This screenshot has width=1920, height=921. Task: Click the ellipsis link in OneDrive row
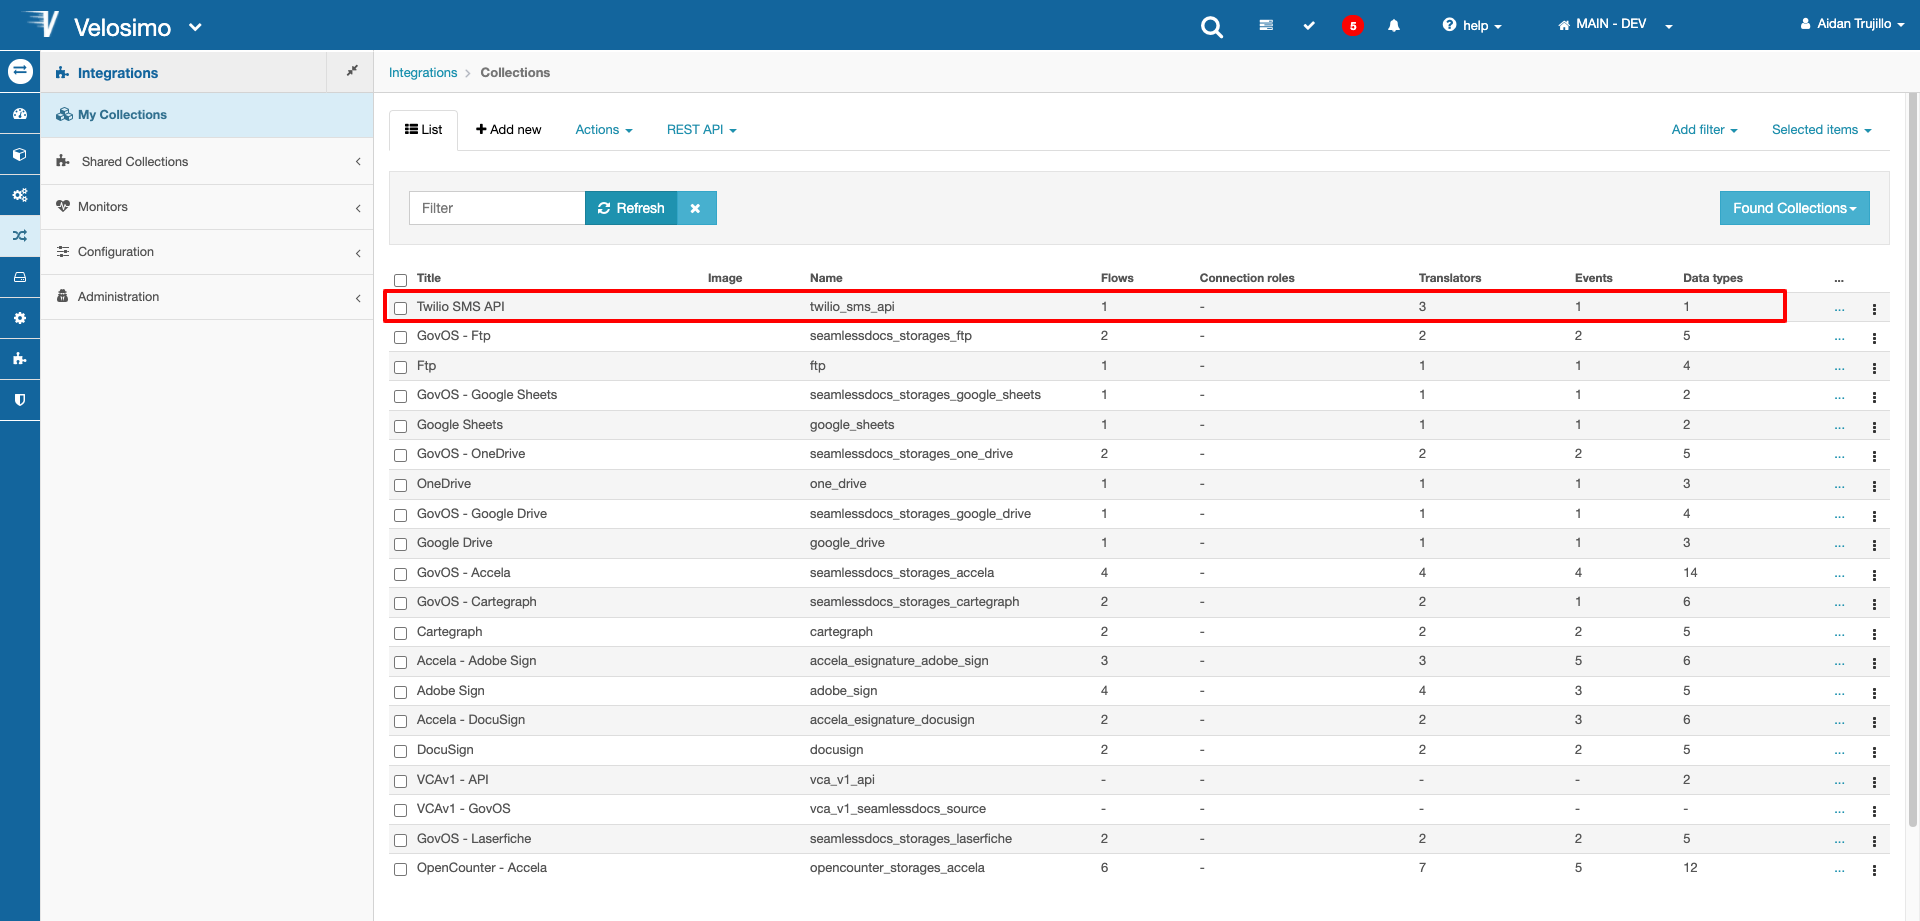click(x=1839, y=486)
